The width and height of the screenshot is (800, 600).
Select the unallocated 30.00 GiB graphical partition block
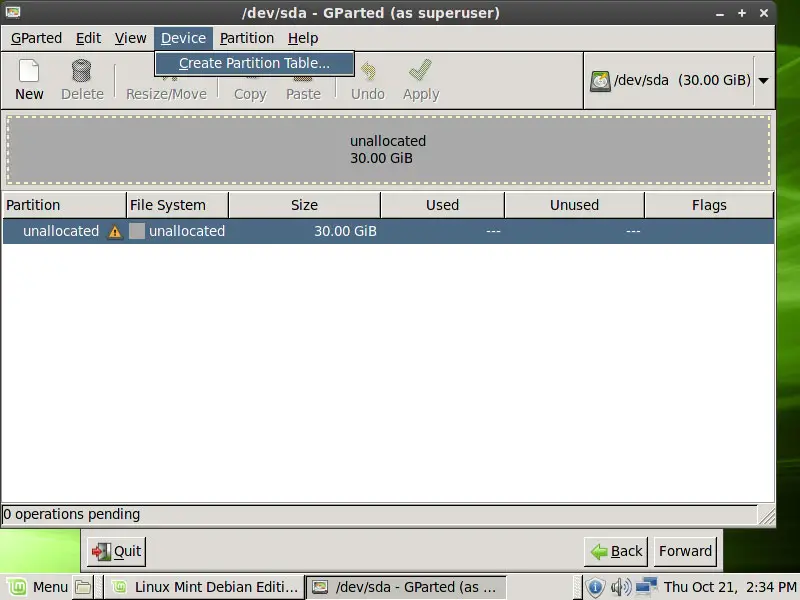(388, 149)
